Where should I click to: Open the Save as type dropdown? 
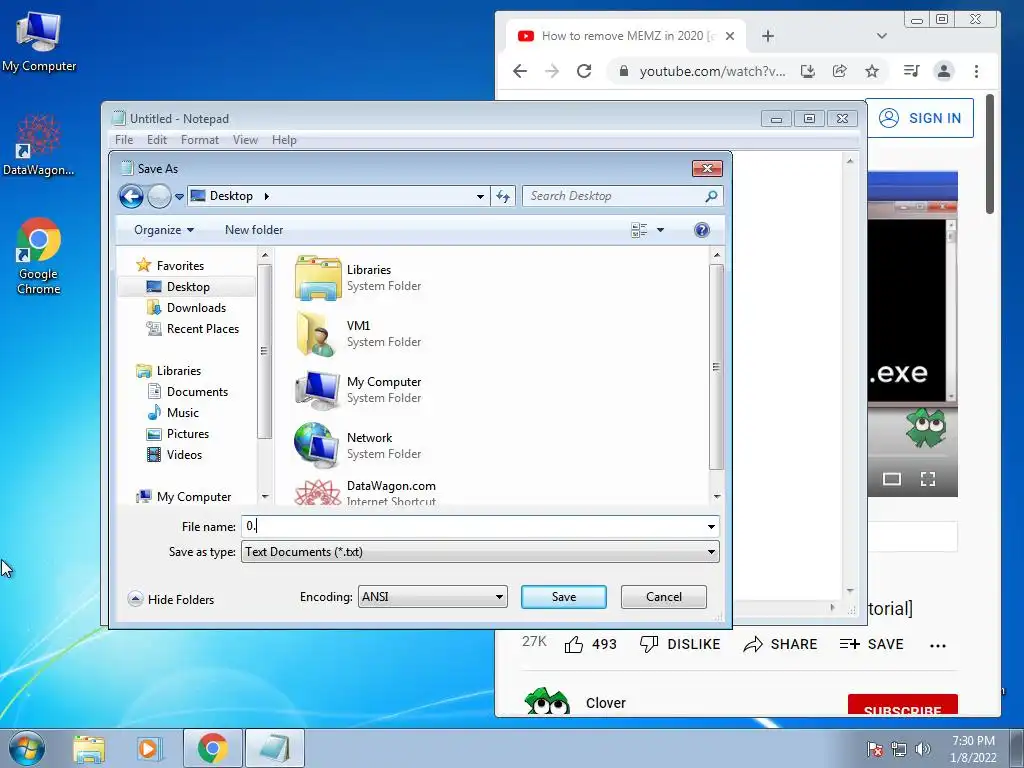[x=480, y=552]
